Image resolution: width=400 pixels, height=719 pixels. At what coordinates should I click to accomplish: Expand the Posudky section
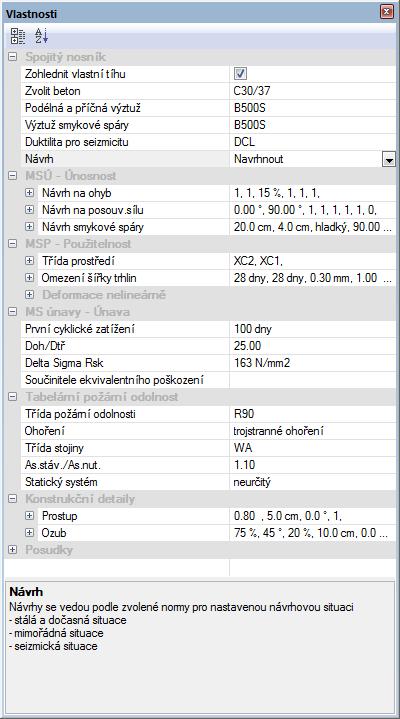coord(12,549)
